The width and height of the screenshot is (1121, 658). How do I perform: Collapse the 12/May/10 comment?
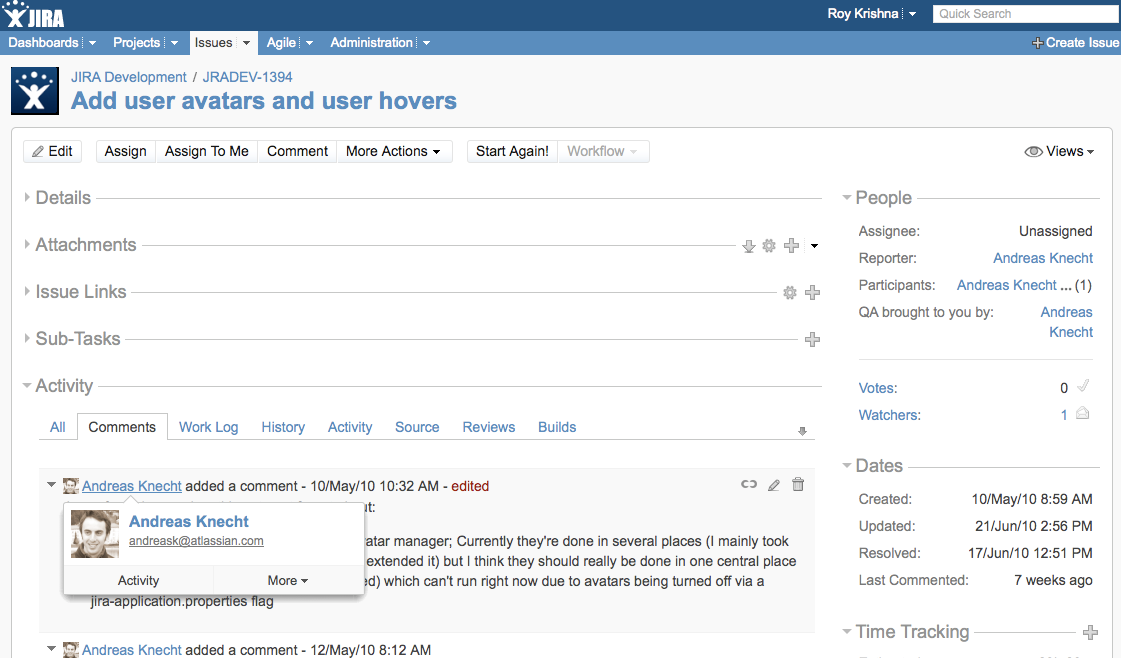coord(51,649)
